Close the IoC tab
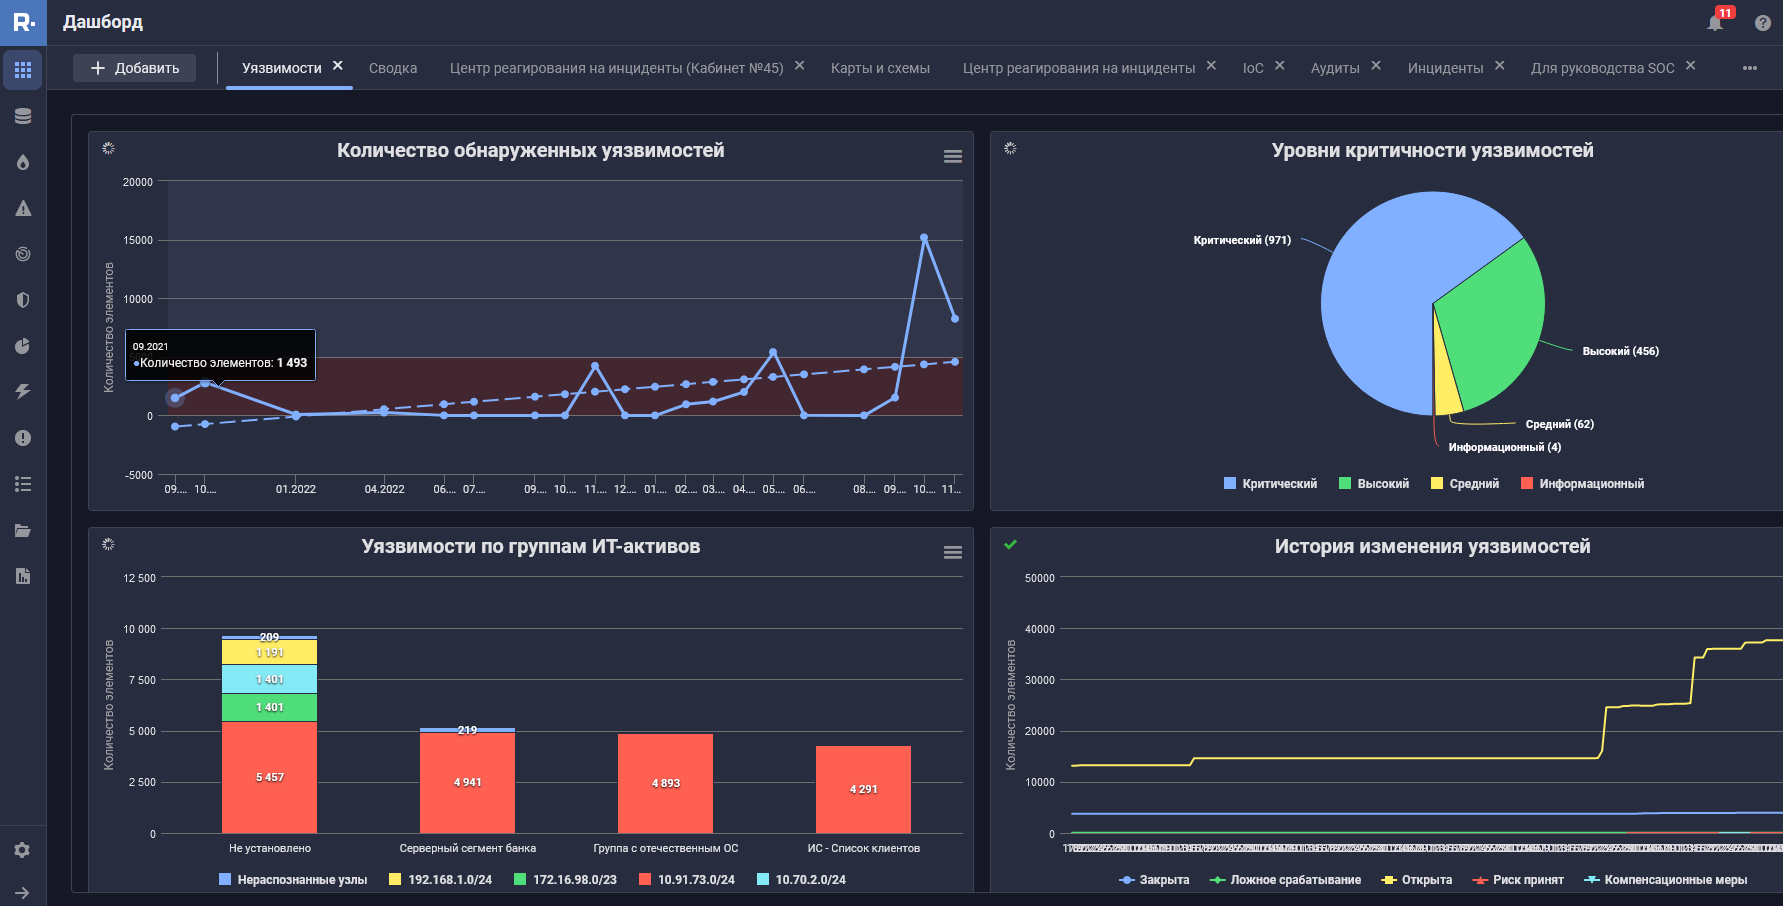 pos(1280,66)
